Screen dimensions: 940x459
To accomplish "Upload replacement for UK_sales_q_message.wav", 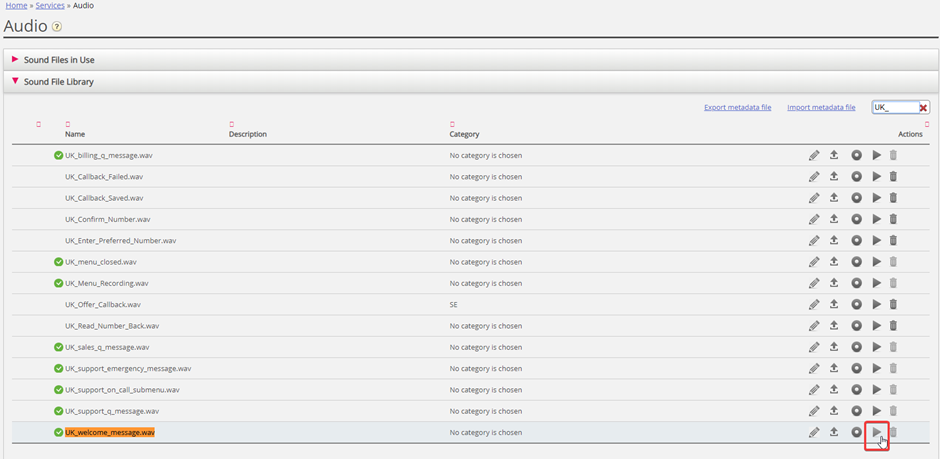I will pyautogui.click(x=834, y=347).
